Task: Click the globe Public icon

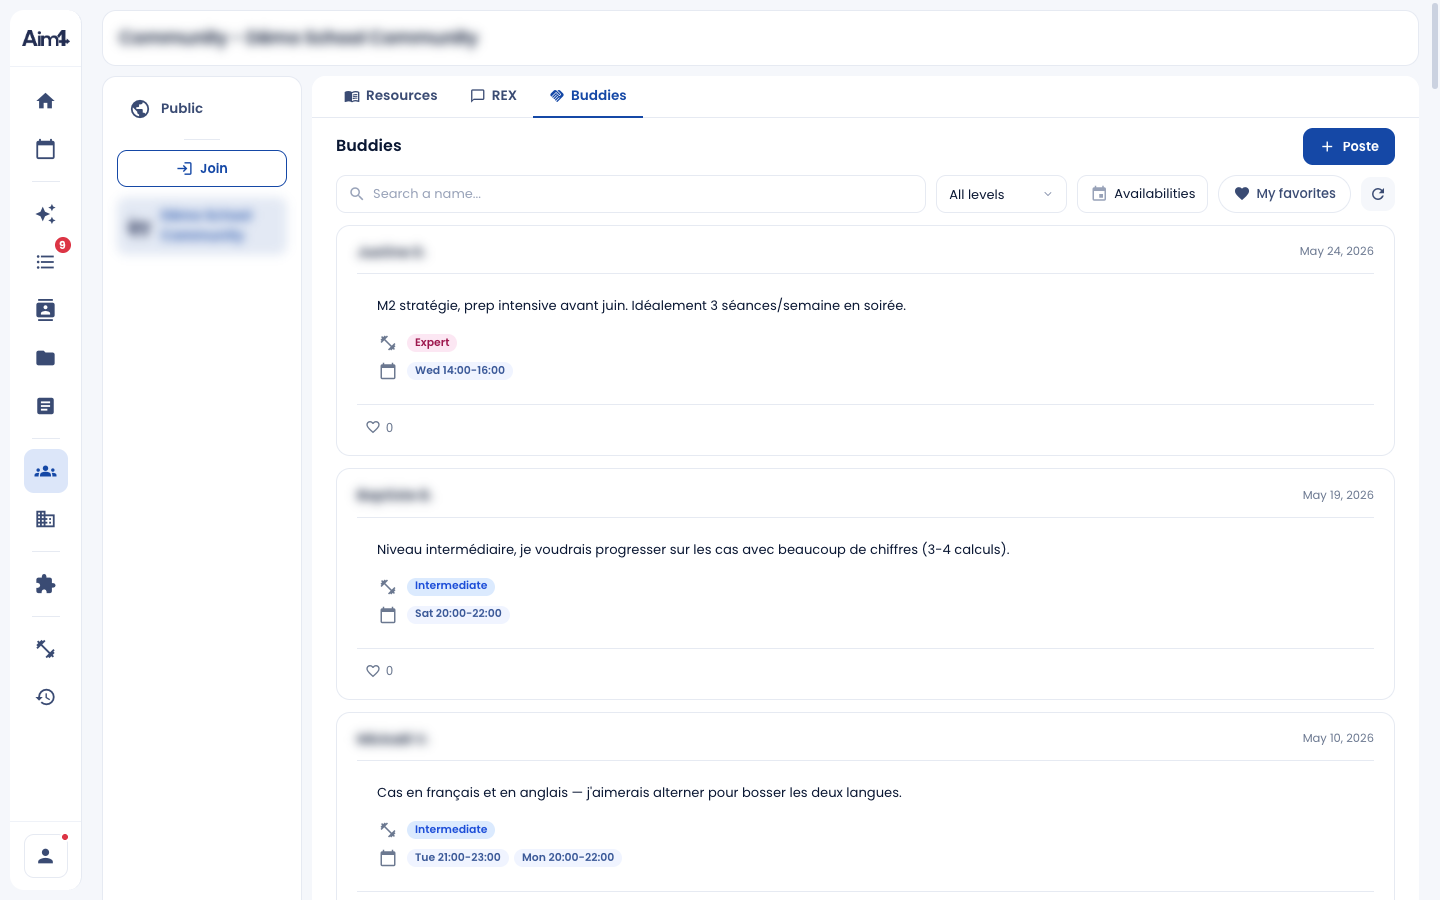Action: 140,109
